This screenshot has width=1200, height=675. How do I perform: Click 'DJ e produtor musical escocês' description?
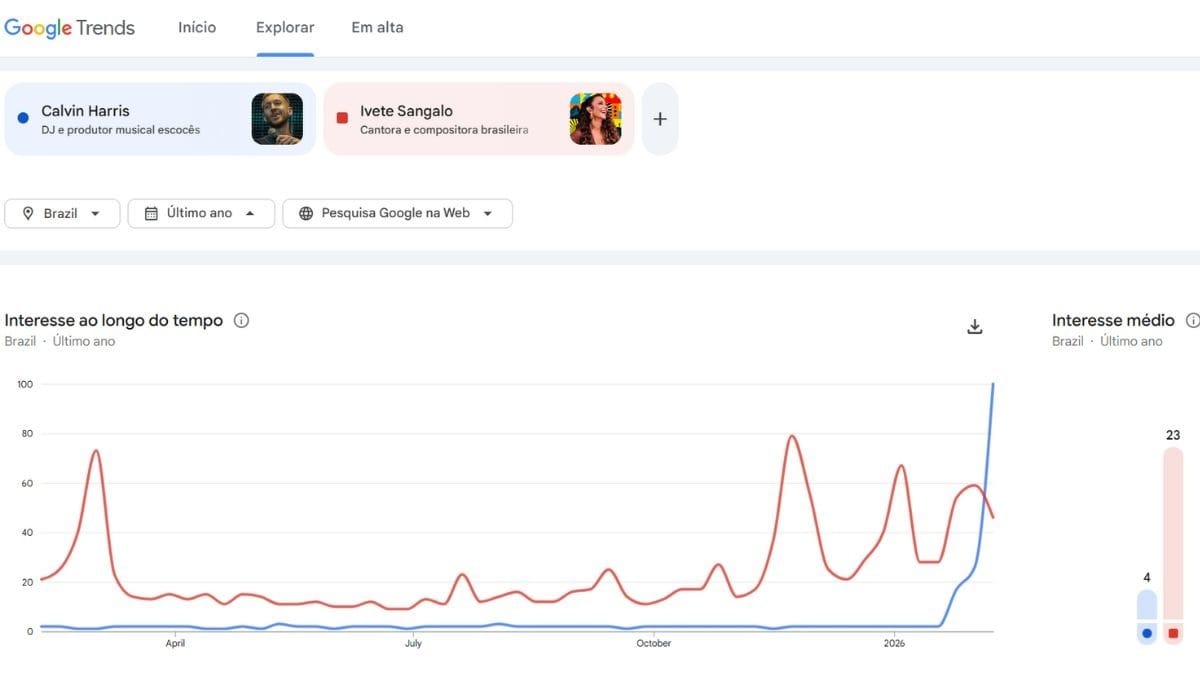[x=121, y=130]
